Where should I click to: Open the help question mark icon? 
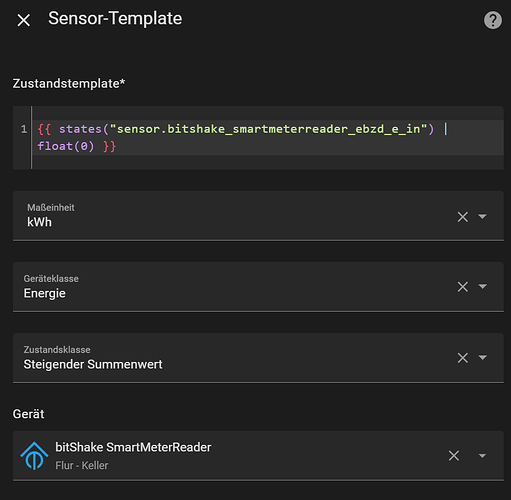[x=493, y=20]
